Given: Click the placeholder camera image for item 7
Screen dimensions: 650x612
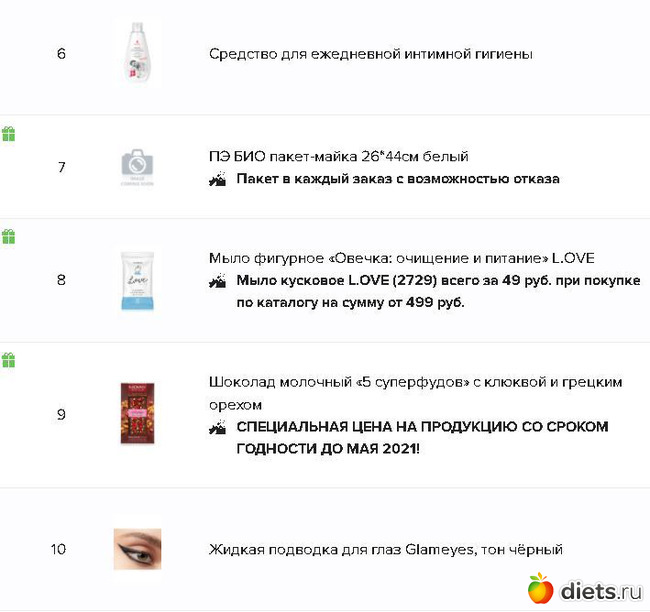Looking at the screenshot, I should [137, 167].
